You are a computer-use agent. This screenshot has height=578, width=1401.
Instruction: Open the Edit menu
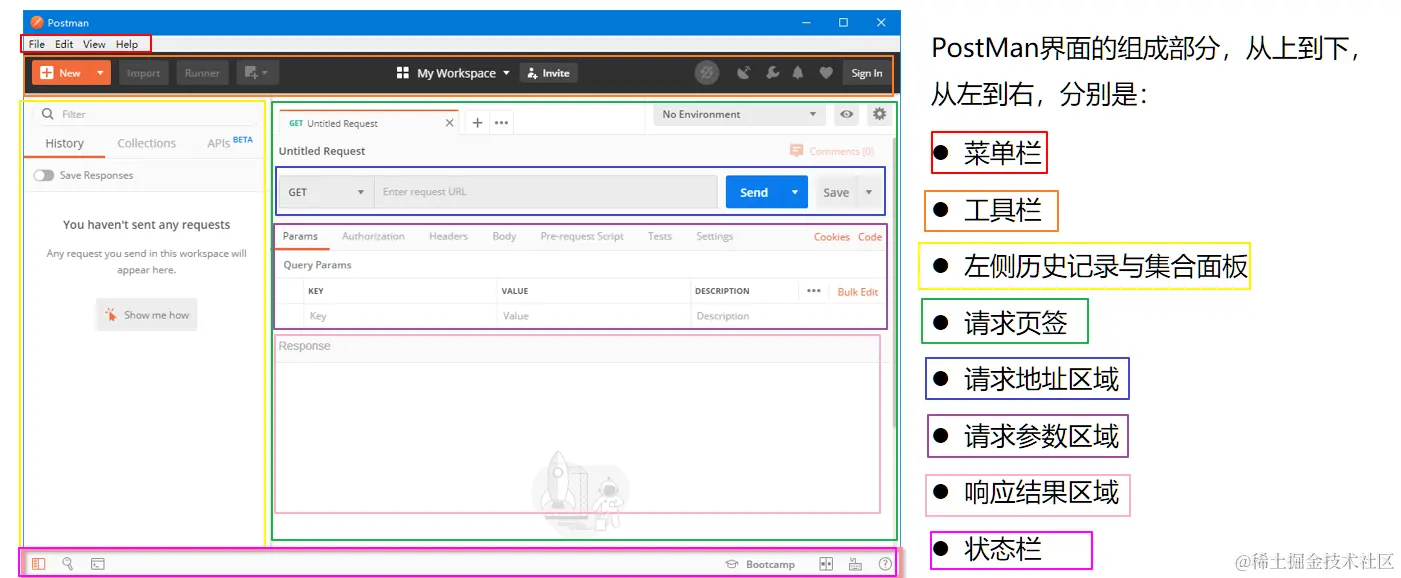click(64, 44)
